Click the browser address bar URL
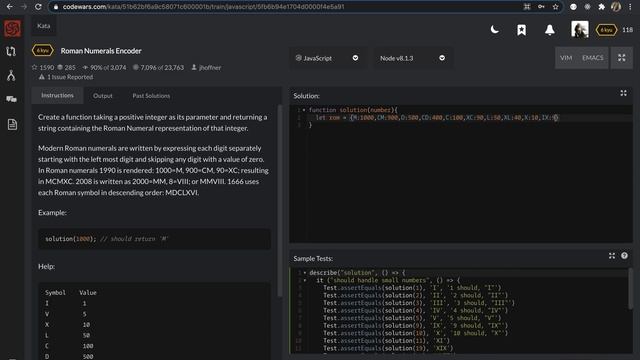 [204, 7]
